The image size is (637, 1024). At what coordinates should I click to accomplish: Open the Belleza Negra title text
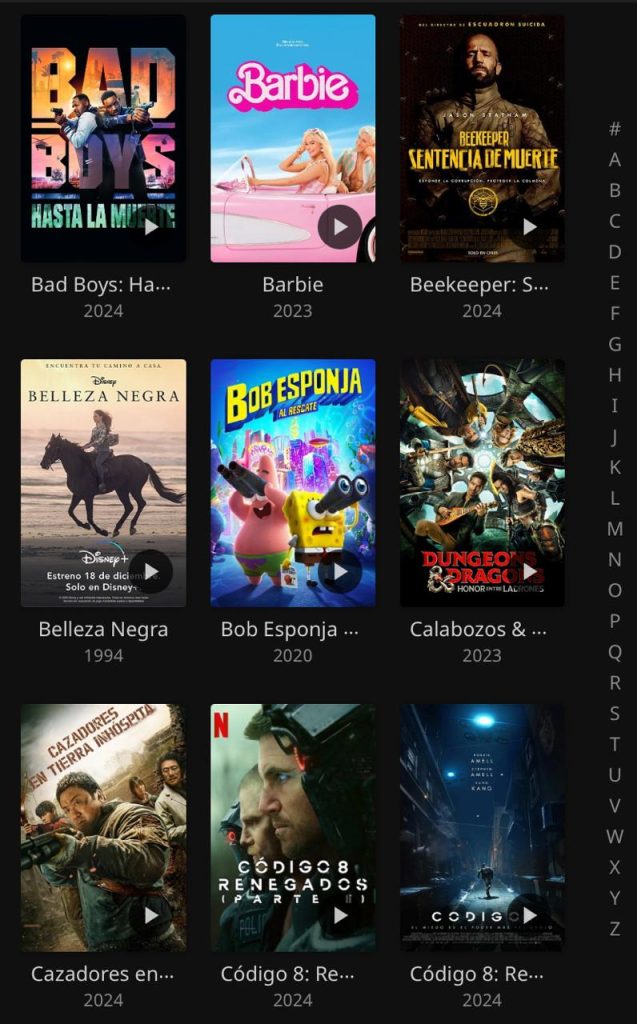pos(103,630)
